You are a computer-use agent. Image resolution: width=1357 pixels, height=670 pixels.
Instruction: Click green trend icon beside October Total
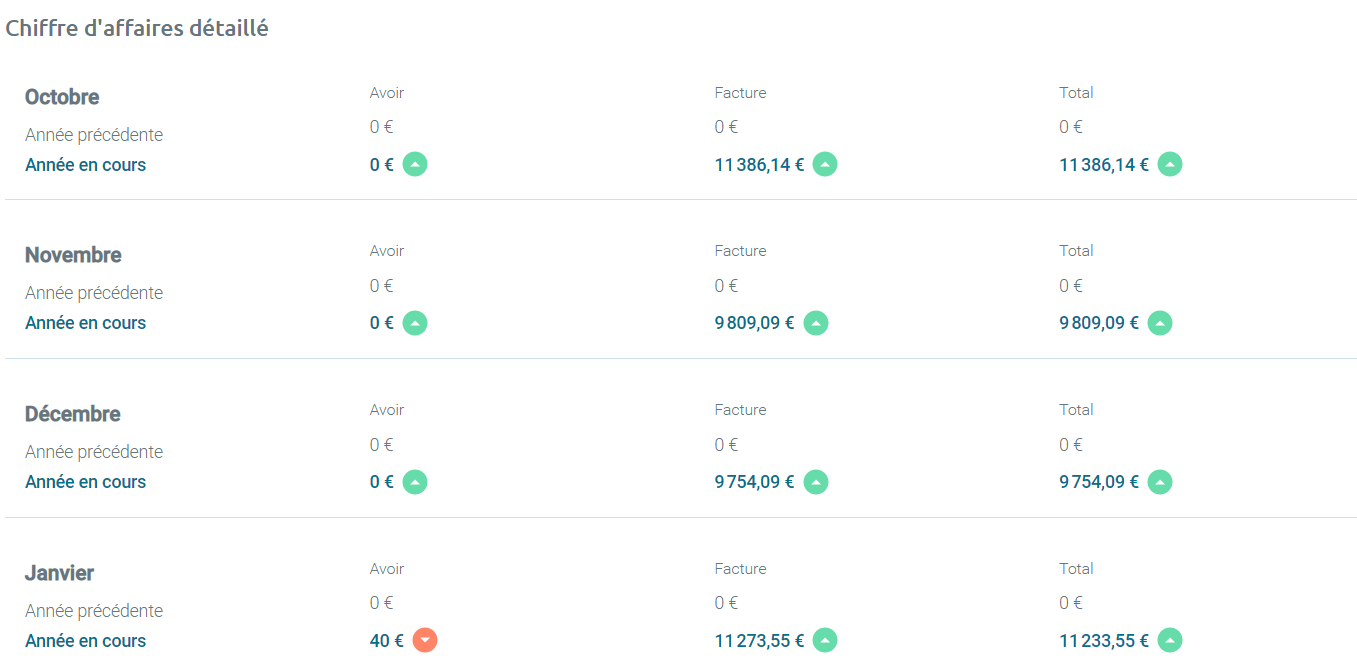[x=1170, y=165]
